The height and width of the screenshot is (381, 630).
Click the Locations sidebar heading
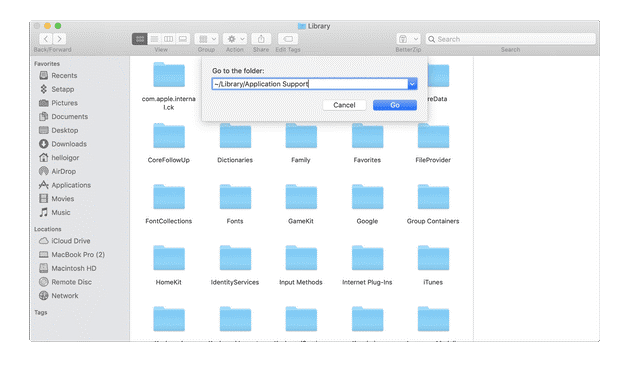click(47, 229)
